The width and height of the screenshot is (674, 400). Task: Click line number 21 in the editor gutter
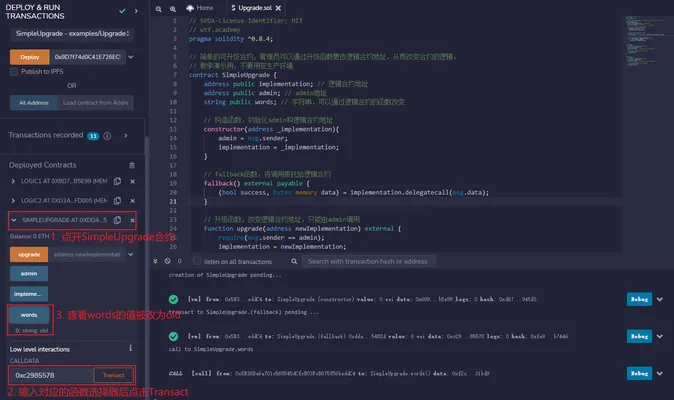pyautogui.click(x=173, y=202)
